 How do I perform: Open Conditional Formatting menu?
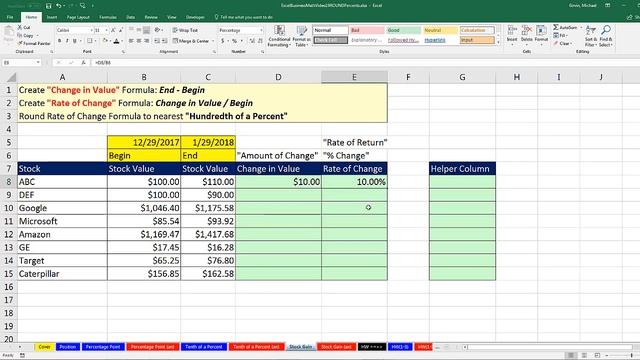[279, 36]
